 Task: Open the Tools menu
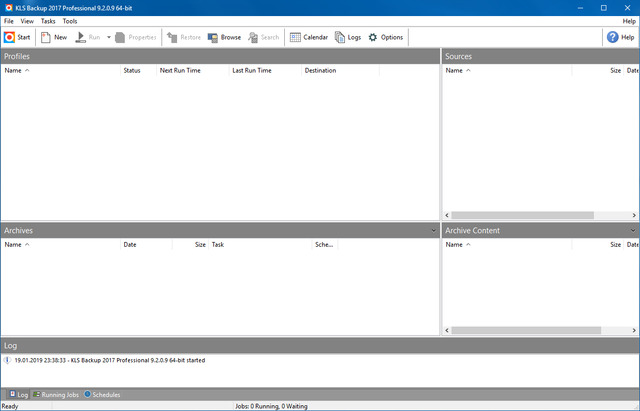click(70, 21)
